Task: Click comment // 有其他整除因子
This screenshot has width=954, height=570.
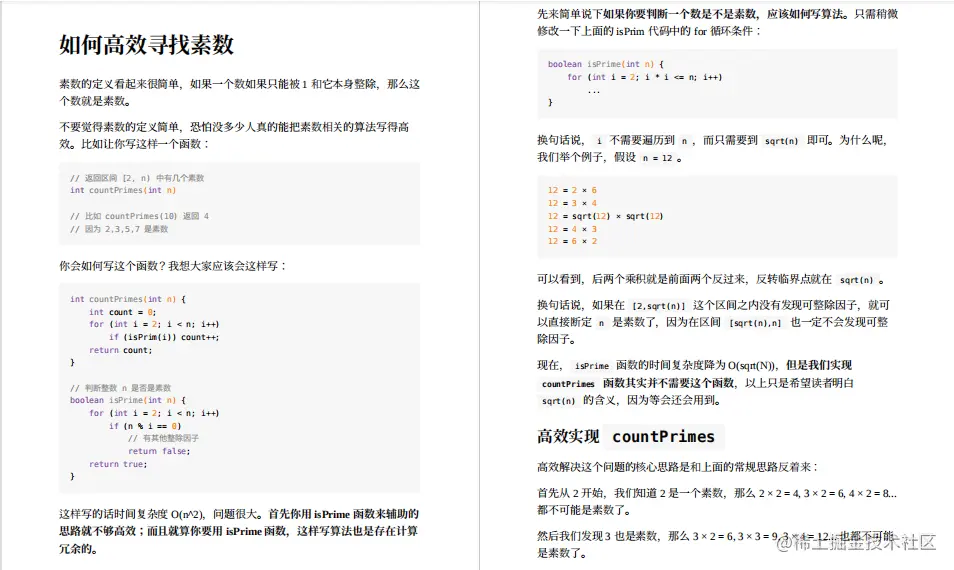Action: pos(163,438)
